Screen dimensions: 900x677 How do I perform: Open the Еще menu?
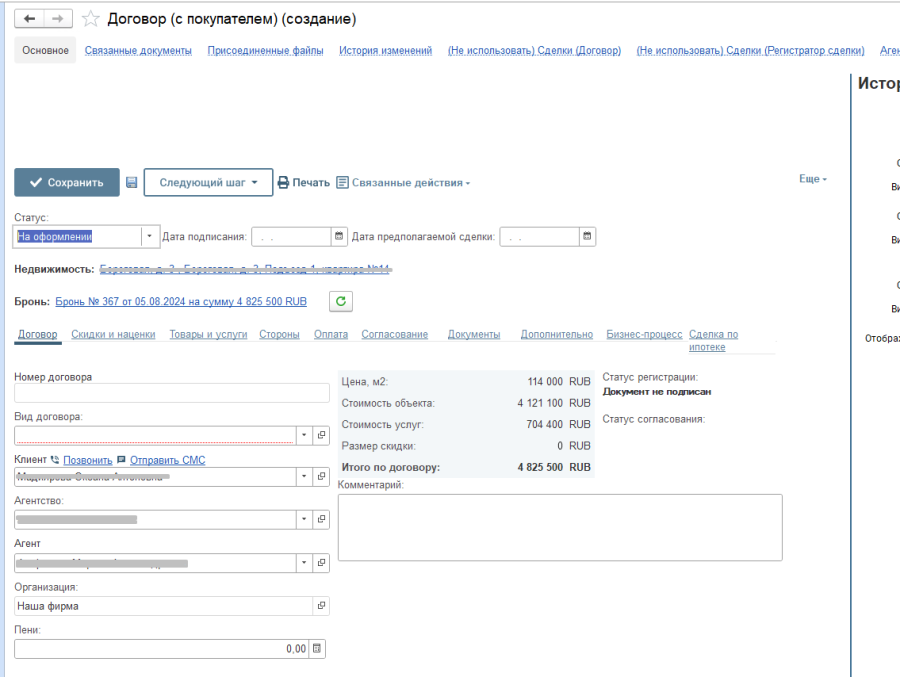point(812,179)
